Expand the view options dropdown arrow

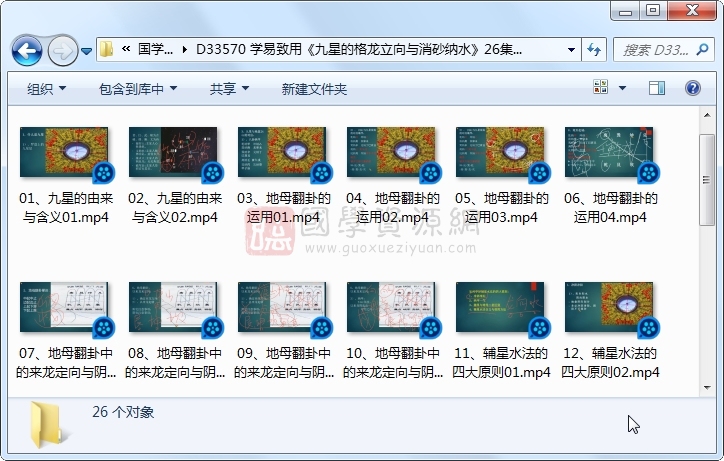click(622, 88)
